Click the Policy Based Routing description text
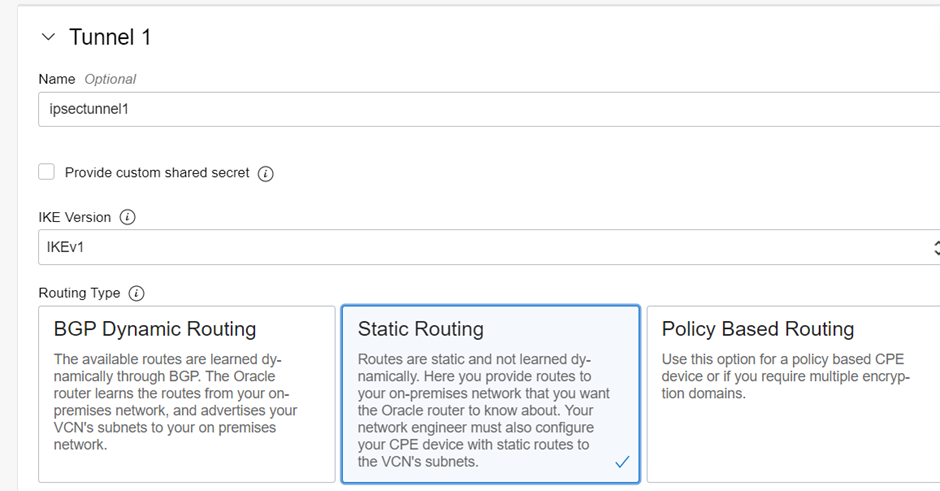Viewport: 940px width, 491px height. pos(786,376)
